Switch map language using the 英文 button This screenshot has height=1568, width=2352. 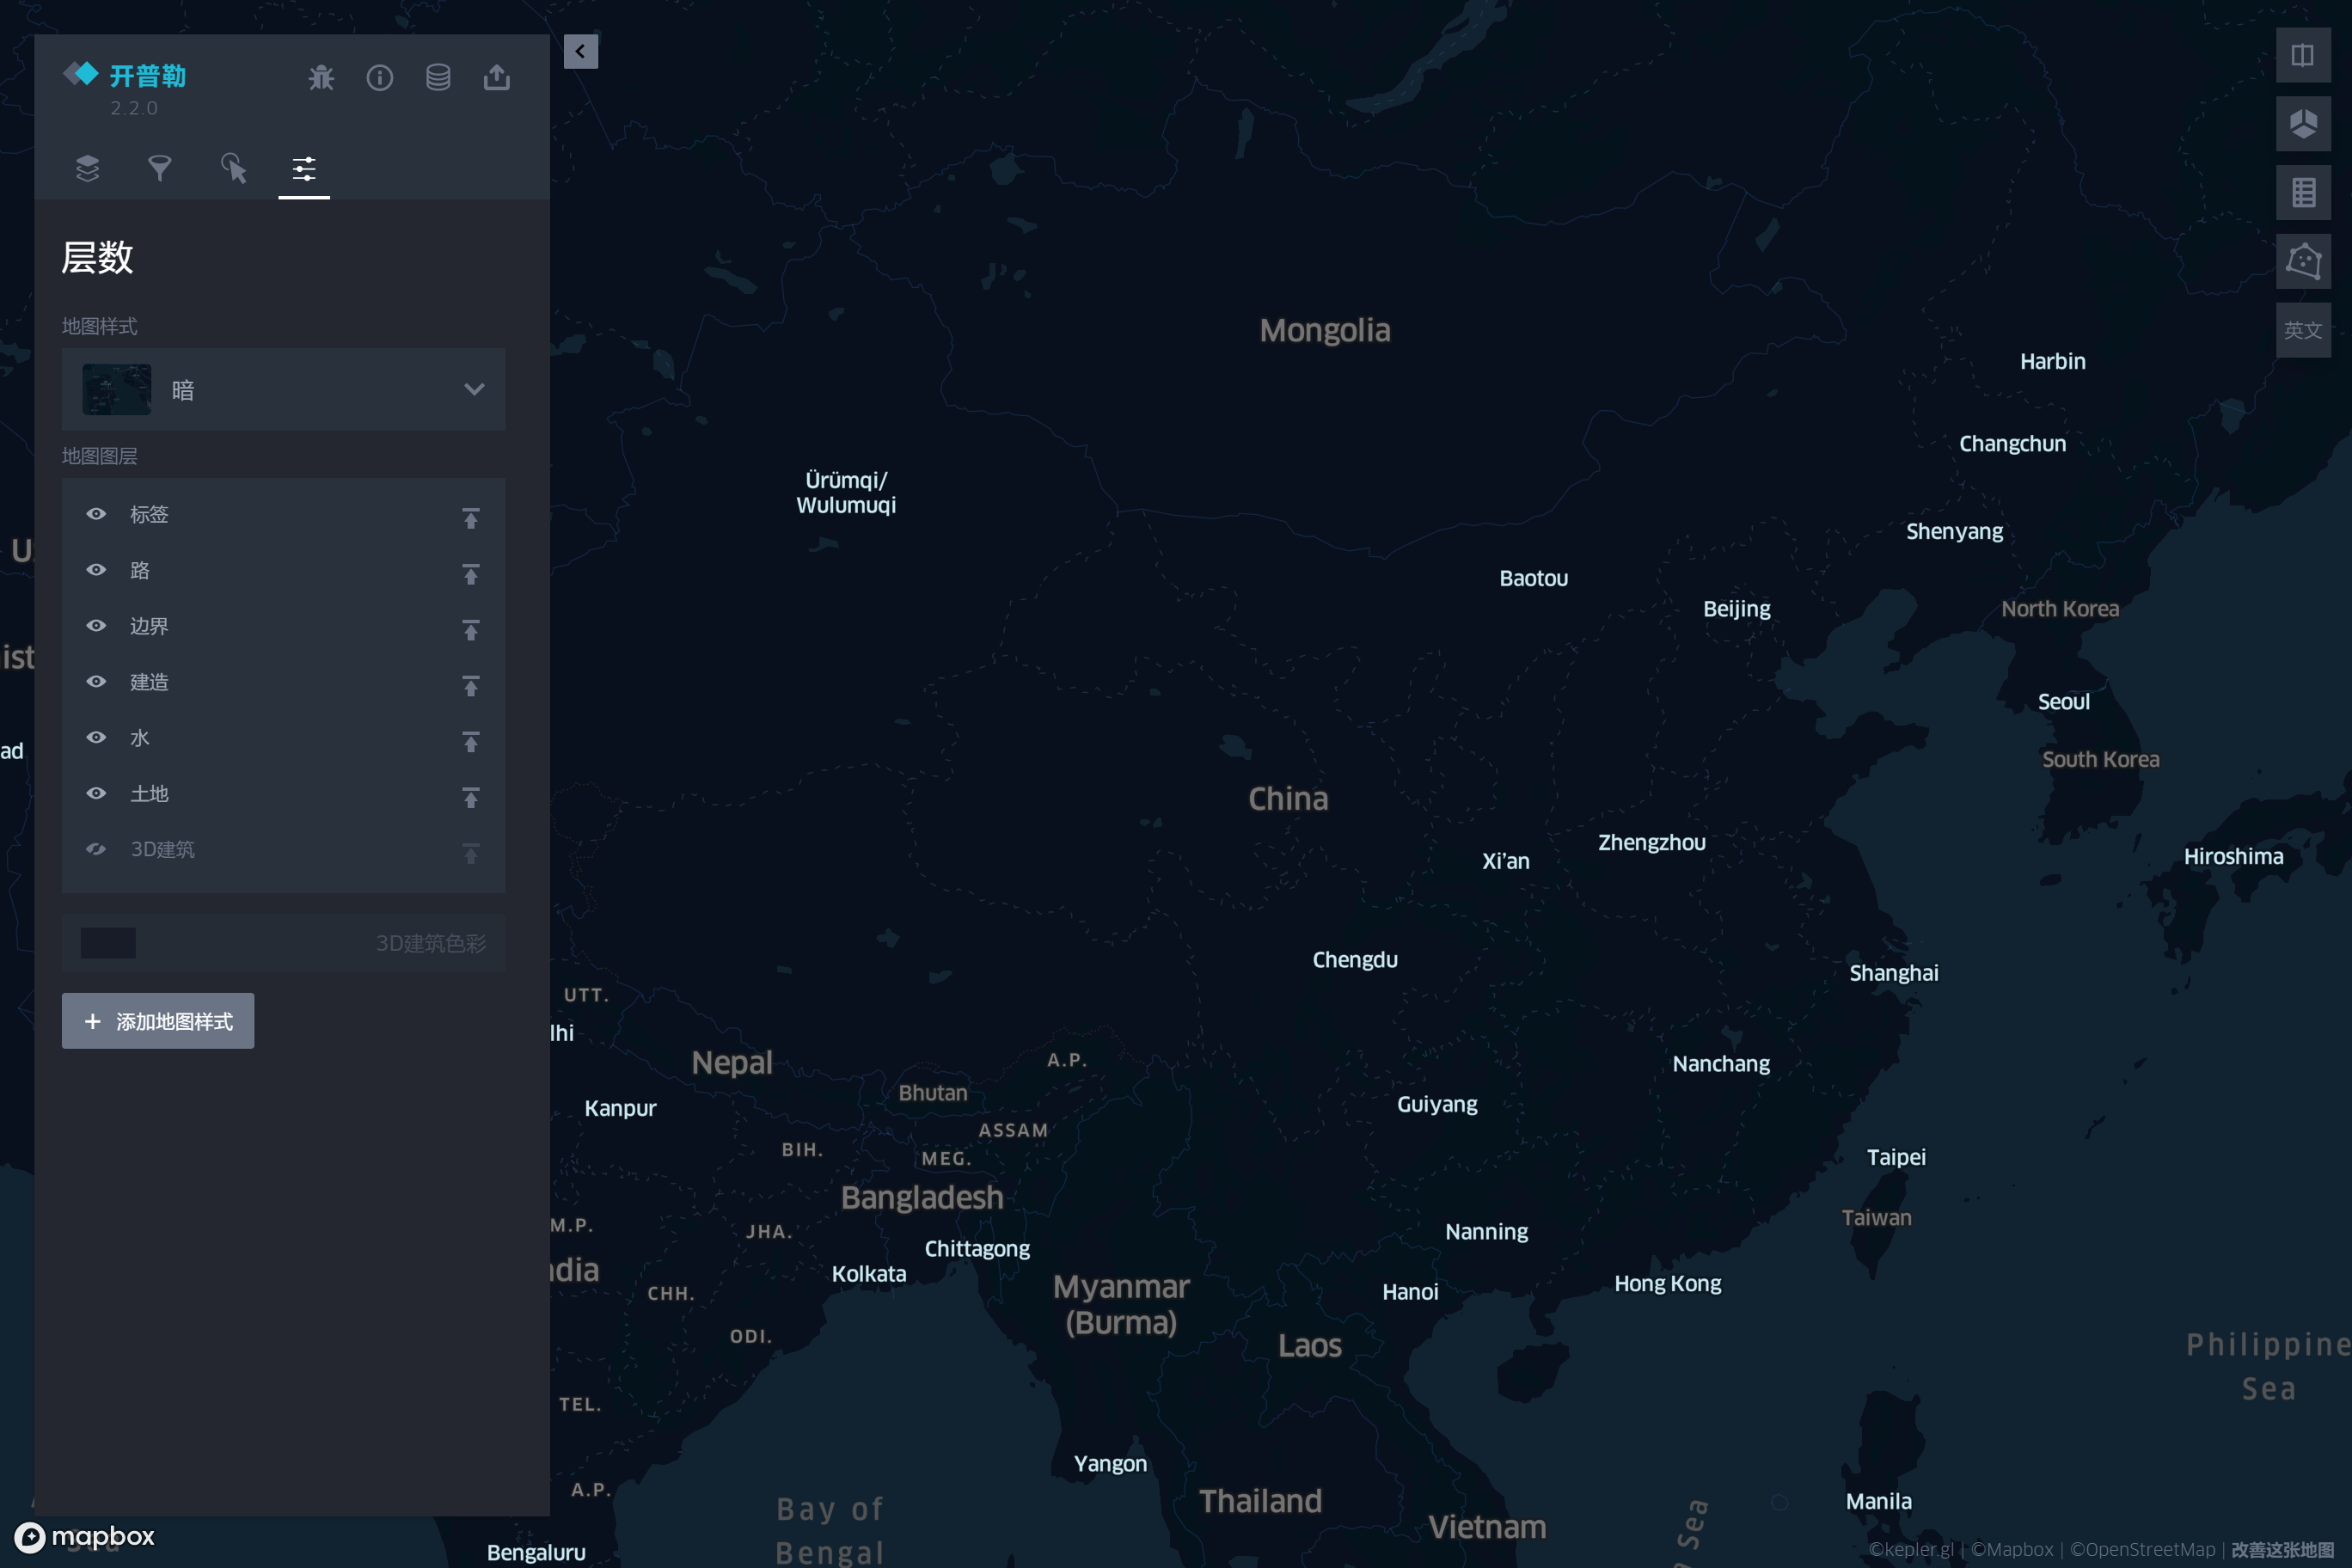pyautogui.click(x=2304, y=329)
